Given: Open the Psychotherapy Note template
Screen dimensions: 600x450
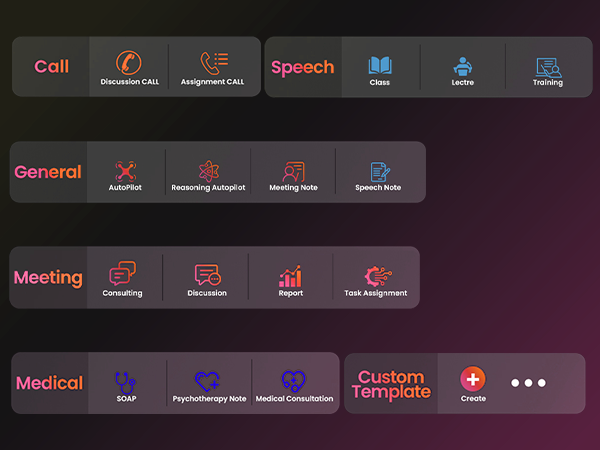Looking at the screenshot, I should tap(208, 381).
